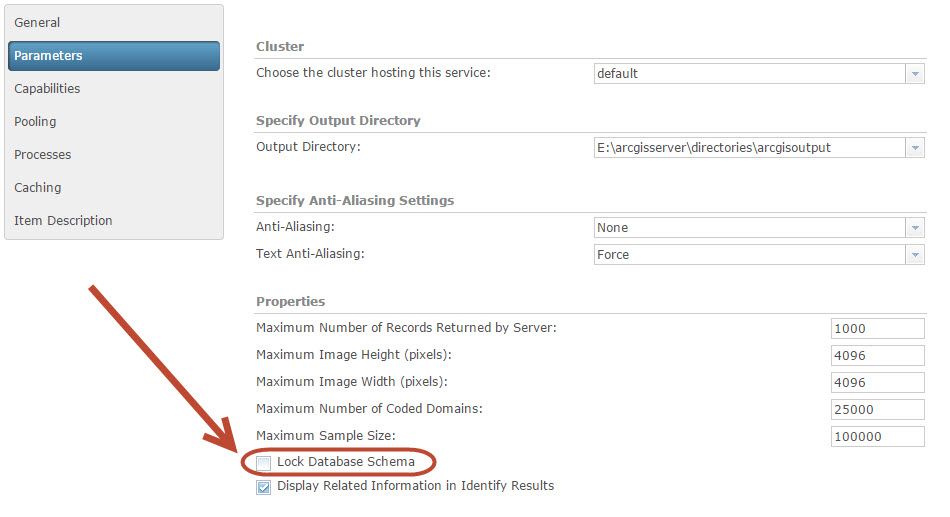Image resolution: width=950 pixels, height=517 pixels.
Task: Select the Maximum Sample Size field
Action: pos(877,437)
